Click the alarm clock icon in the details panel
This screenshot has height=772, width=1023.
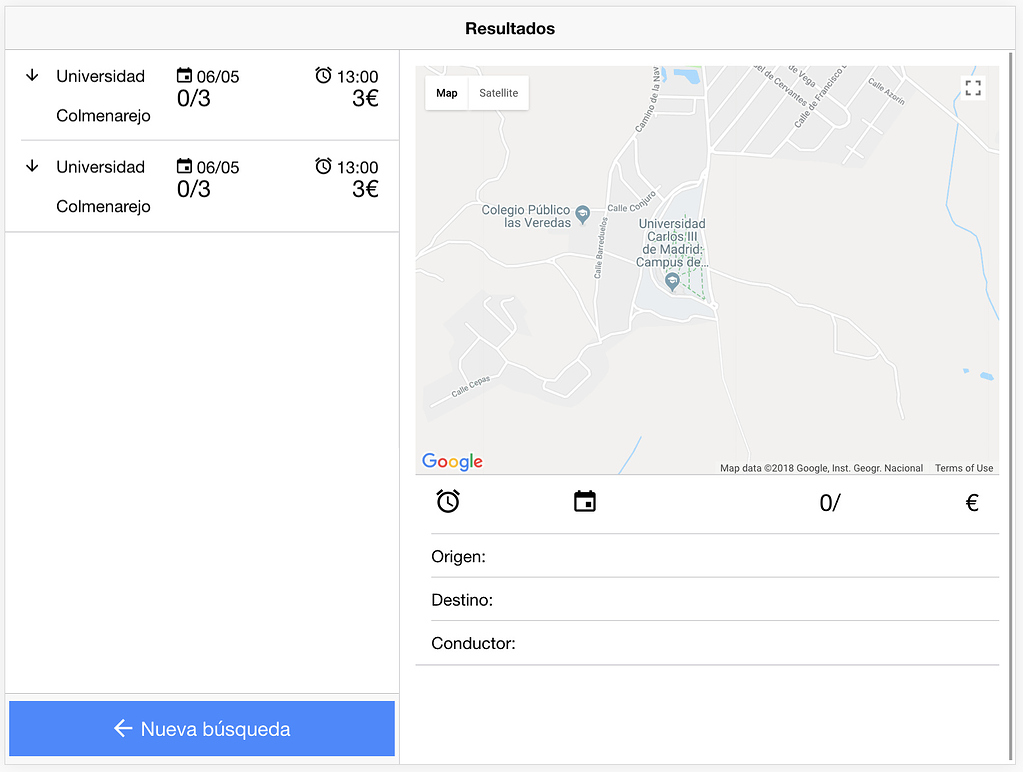[x=448, y=501]
